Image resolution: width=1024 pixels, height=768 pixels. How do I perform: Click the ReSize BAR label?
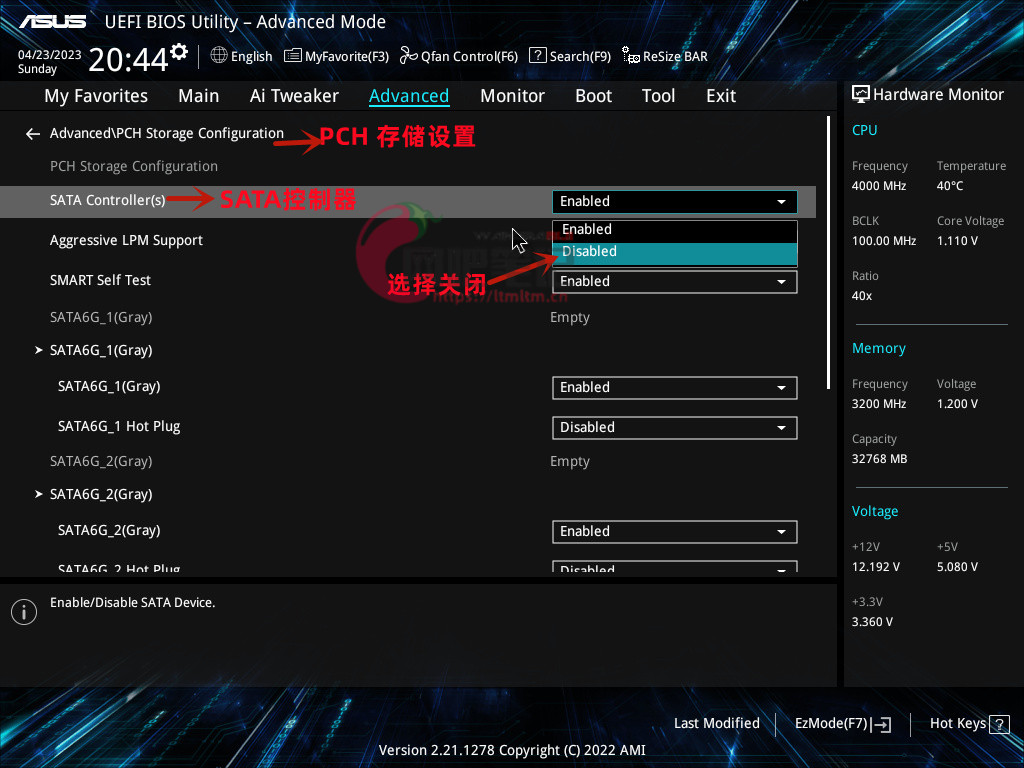pos(675,56)
